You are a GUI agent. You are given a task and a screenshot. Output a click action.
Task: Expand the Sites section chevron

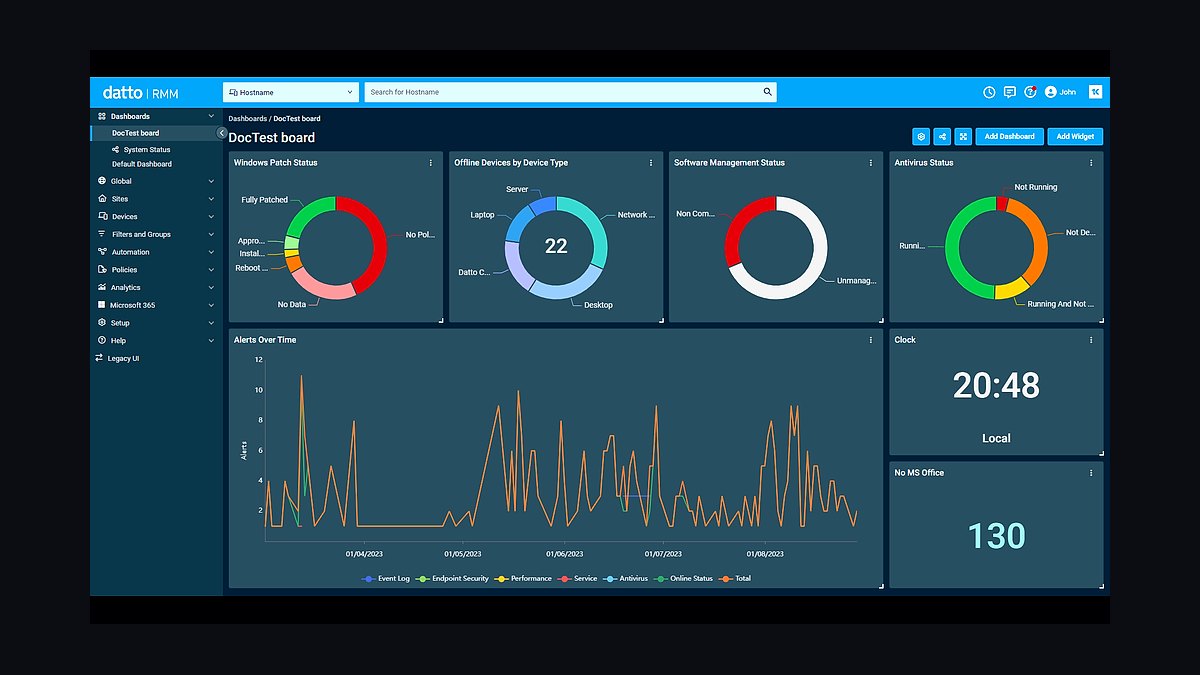tap(211, 199)
